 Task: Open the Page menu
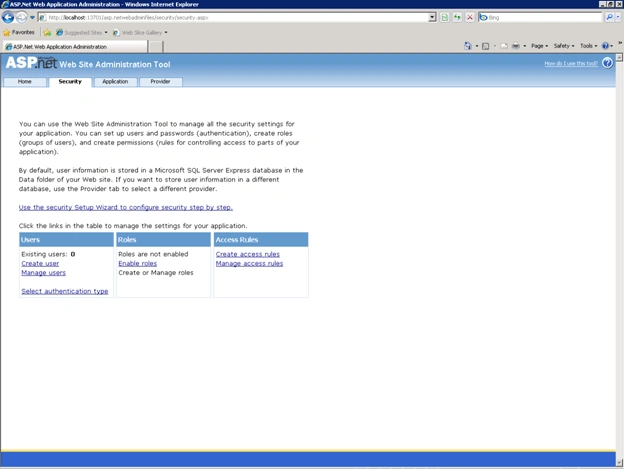539,46
